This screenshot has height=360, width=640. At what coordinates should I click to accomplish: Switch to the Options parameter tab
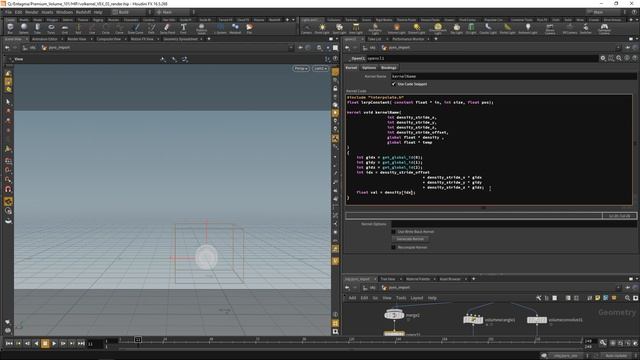pos(369,67)
